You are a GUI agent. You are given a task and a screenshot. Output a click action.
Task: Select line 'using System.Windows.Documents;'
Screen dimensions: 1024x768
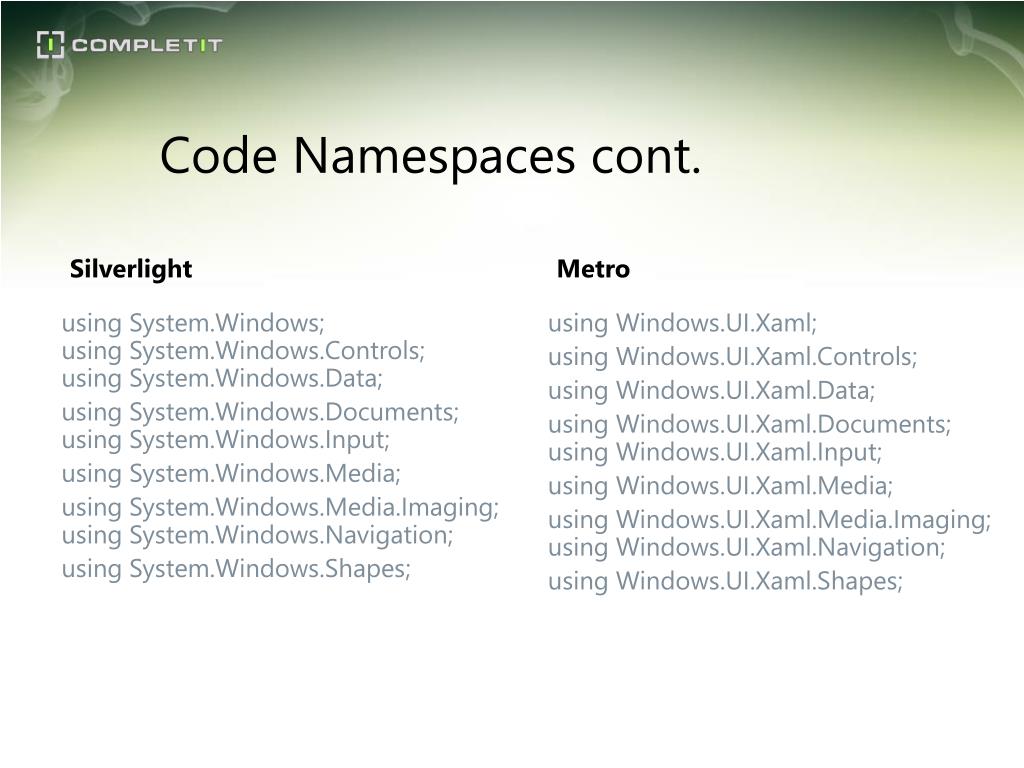(x=261, y=412)
